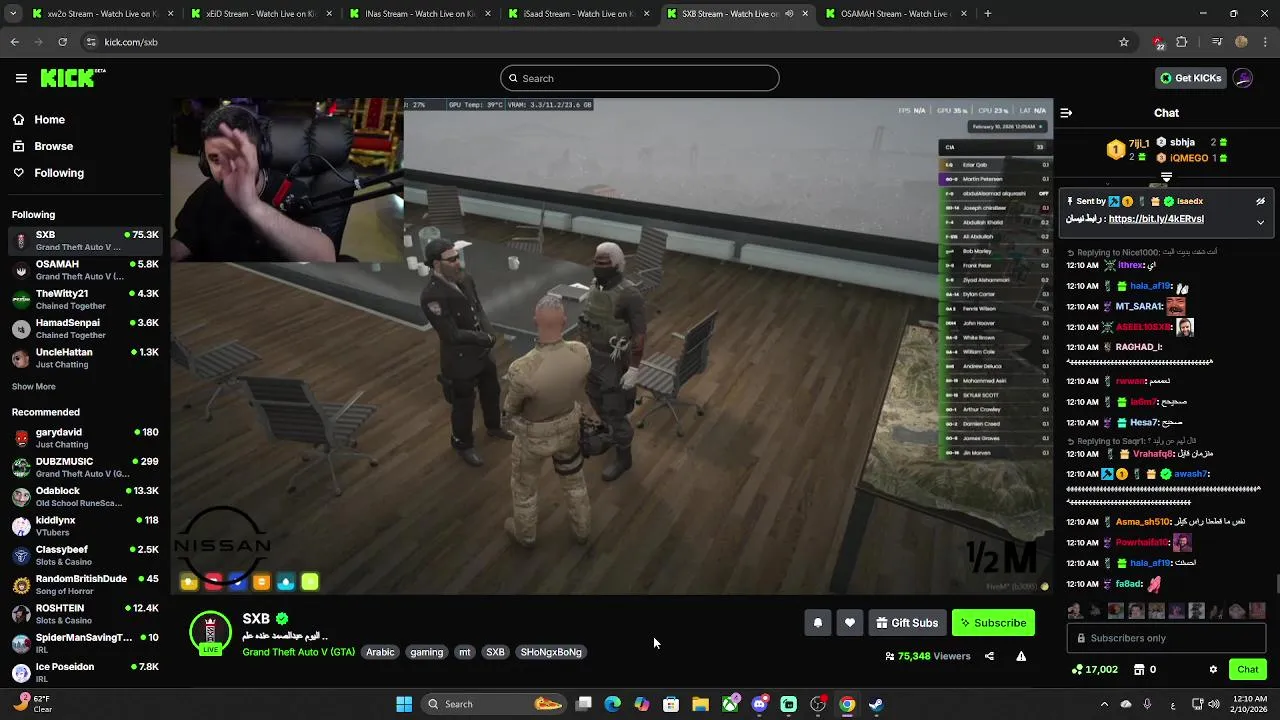Open the Windows Start menu
The width and height of the screenshot is (1280, 720).
coord(404,704)
